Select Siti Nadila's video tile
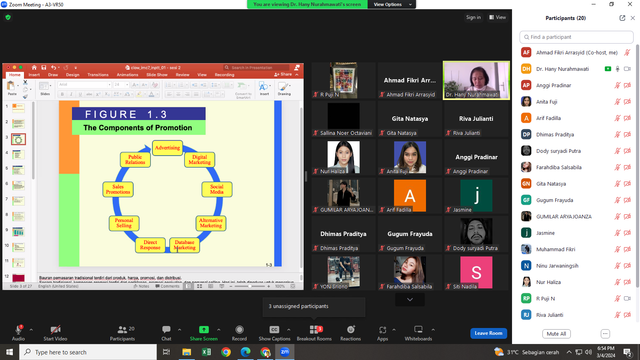Image resolution: width=640 pixels, height=360 pixels. tap(476, 272)
